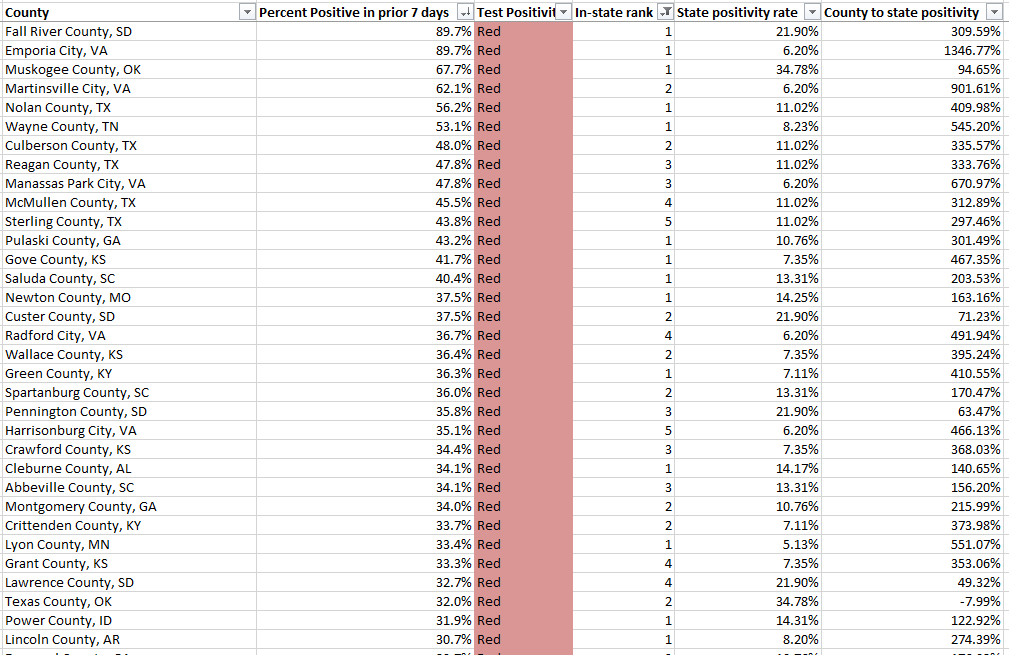
Task: Open County to state positivity filter dropdown
Action: [994, 12]
